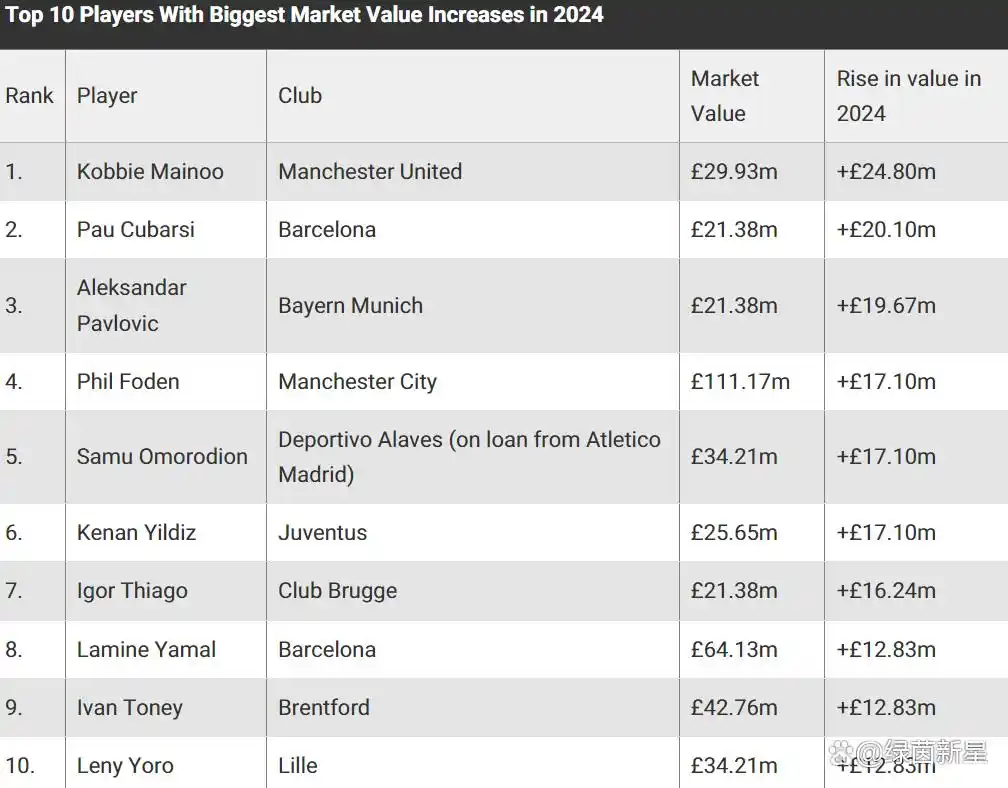The image size is (1008, 788).
Task: Click the Leny Yoro name cell
Action: [166, 763]
